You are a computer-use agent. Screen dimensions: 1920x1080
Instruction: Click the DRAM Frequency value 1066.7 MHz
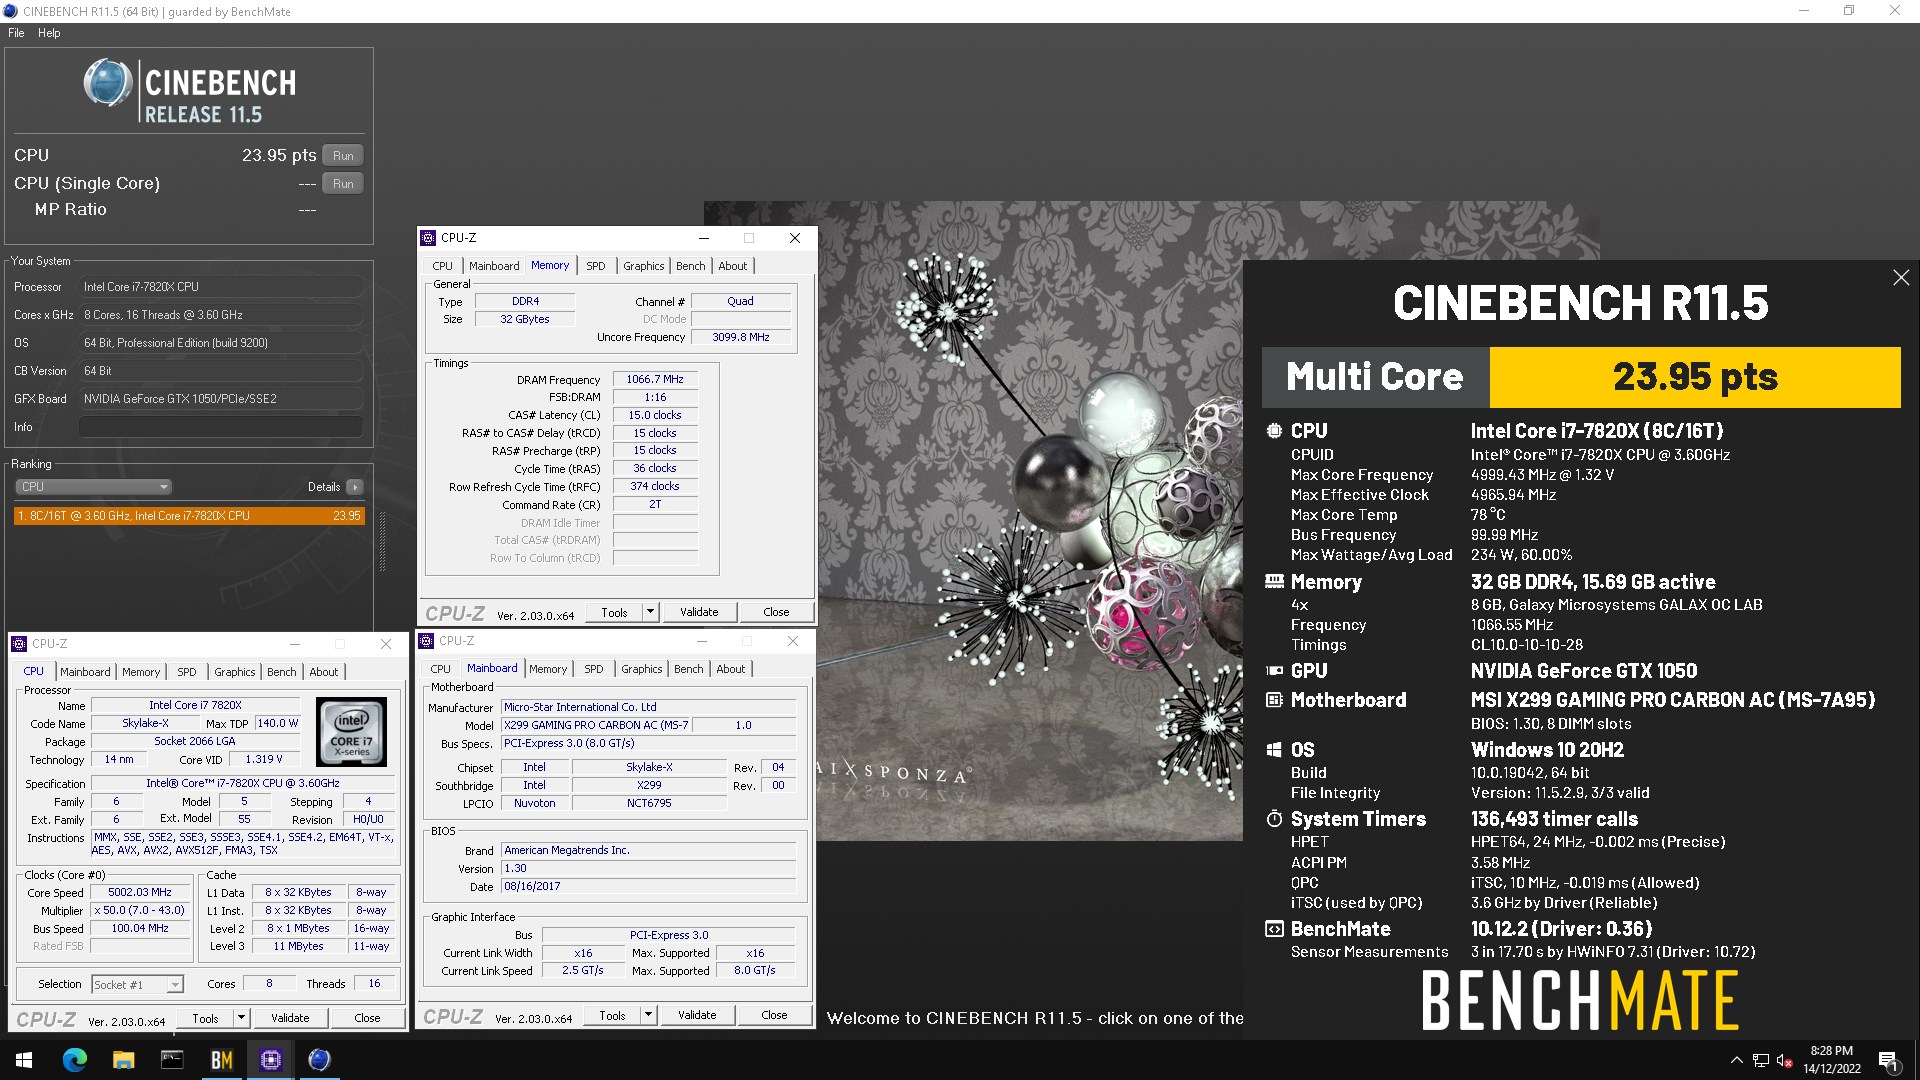tap(655, 380)
